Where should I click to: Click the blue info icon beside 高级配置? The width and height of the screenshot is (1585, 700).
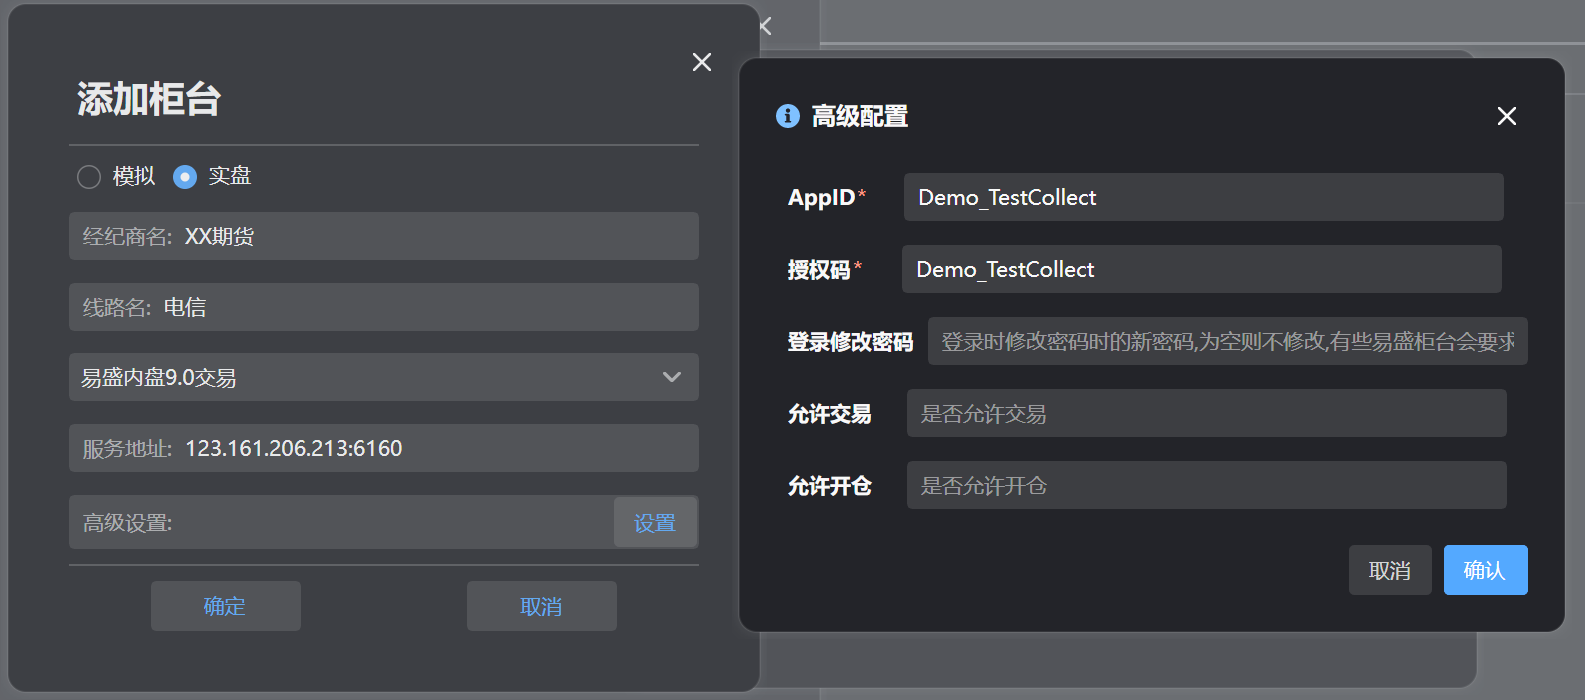click(x=788, y=116)
